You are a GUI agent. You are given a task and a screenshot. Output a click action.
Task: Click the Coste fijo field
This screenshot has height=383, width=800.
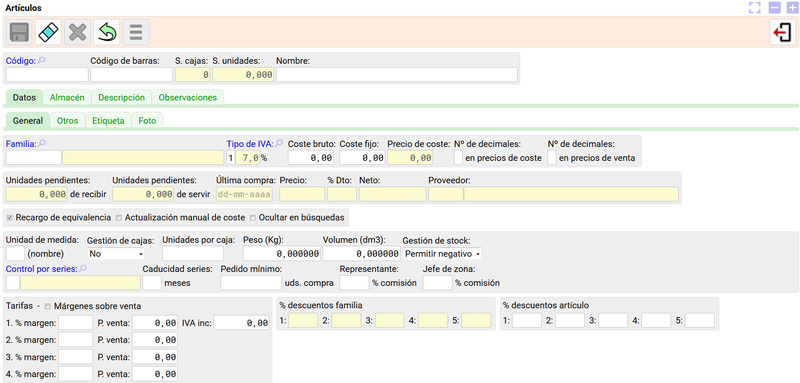362,158
